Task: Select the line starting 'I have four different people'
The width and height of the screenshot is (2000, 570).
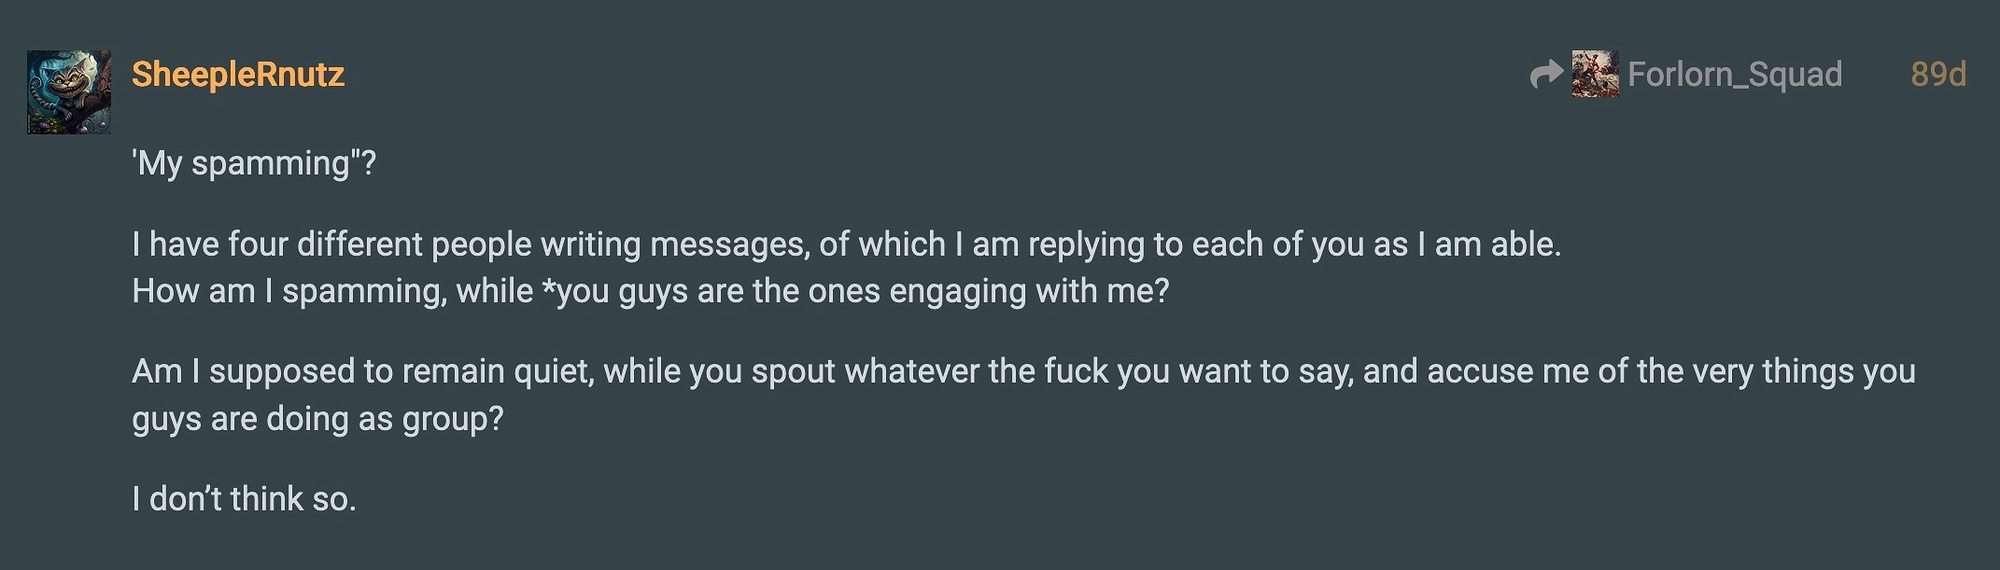Action: click(846, 244)
